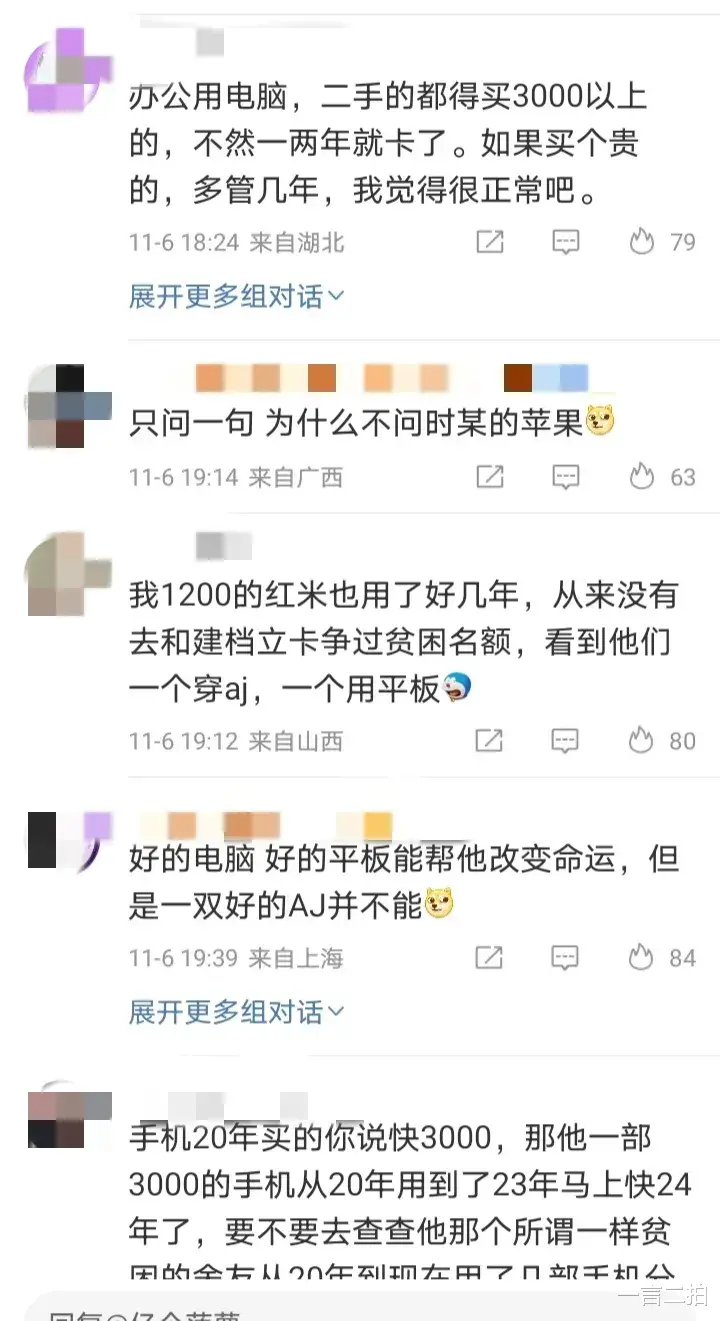
Task: Open replies on the 湖北 comment
Action: [x=566, y=241]
